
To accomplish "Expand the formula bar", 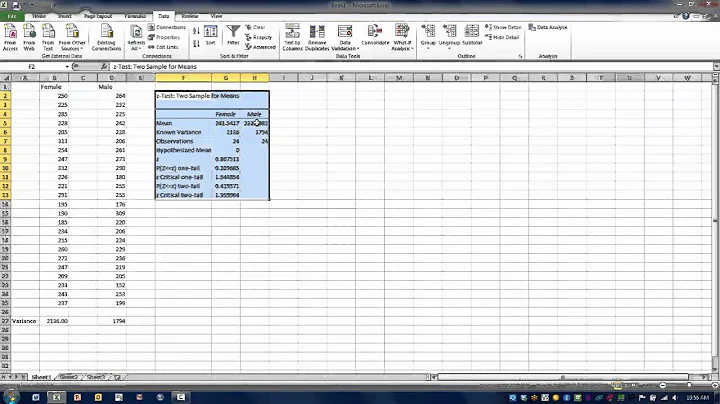I will pos(716,67).
